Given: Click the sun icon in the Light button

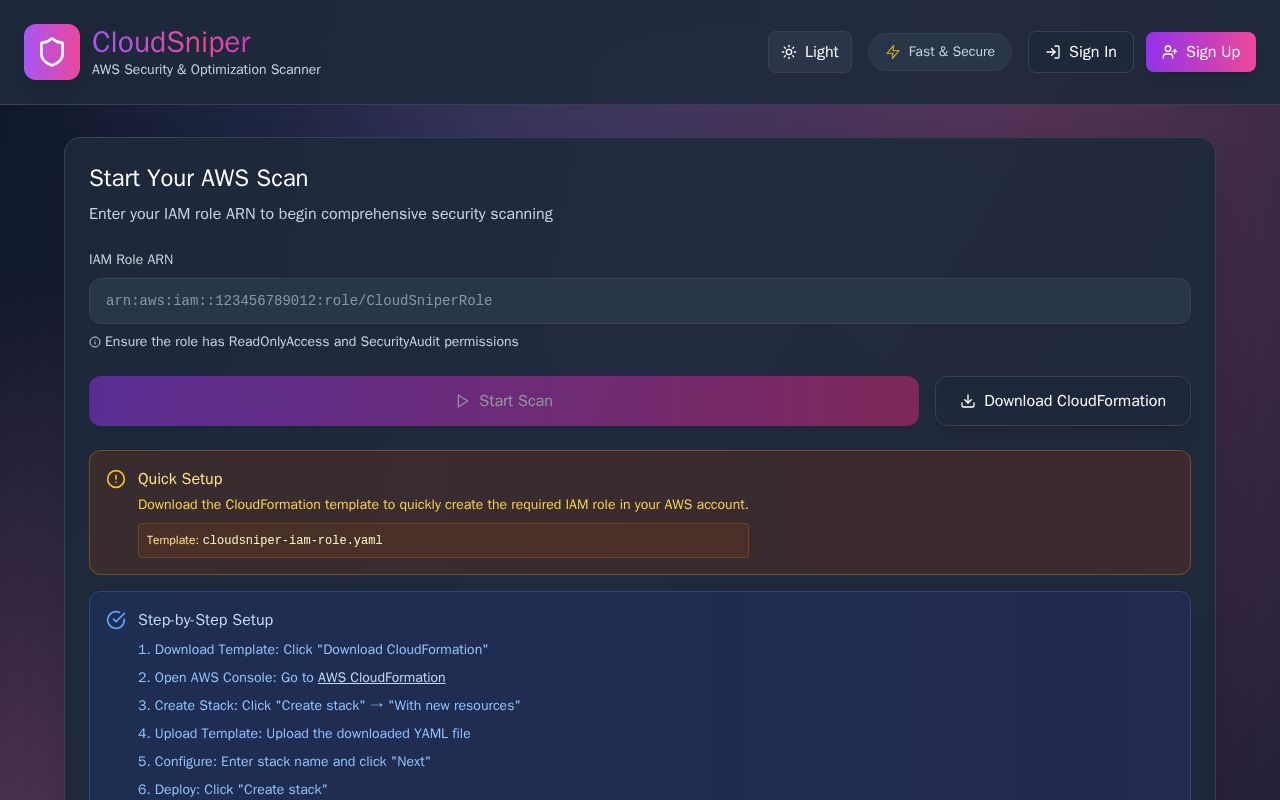Looking at the screenshot, I should click(789, 52).
